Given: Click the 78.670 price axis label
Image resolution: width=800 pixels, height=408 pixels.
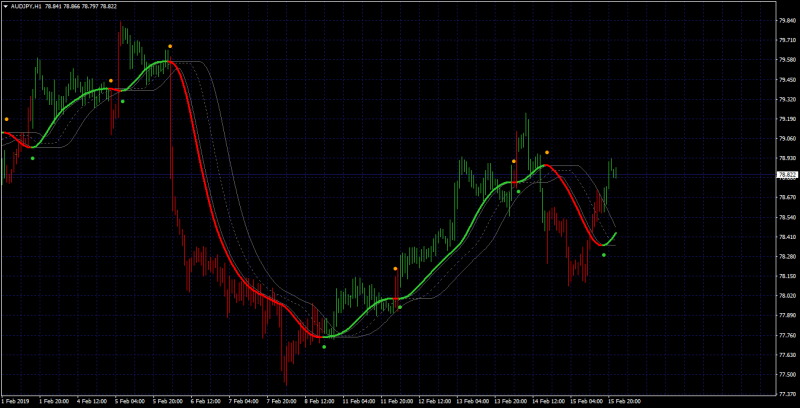Looking at the screenshot, I should 786,198.
